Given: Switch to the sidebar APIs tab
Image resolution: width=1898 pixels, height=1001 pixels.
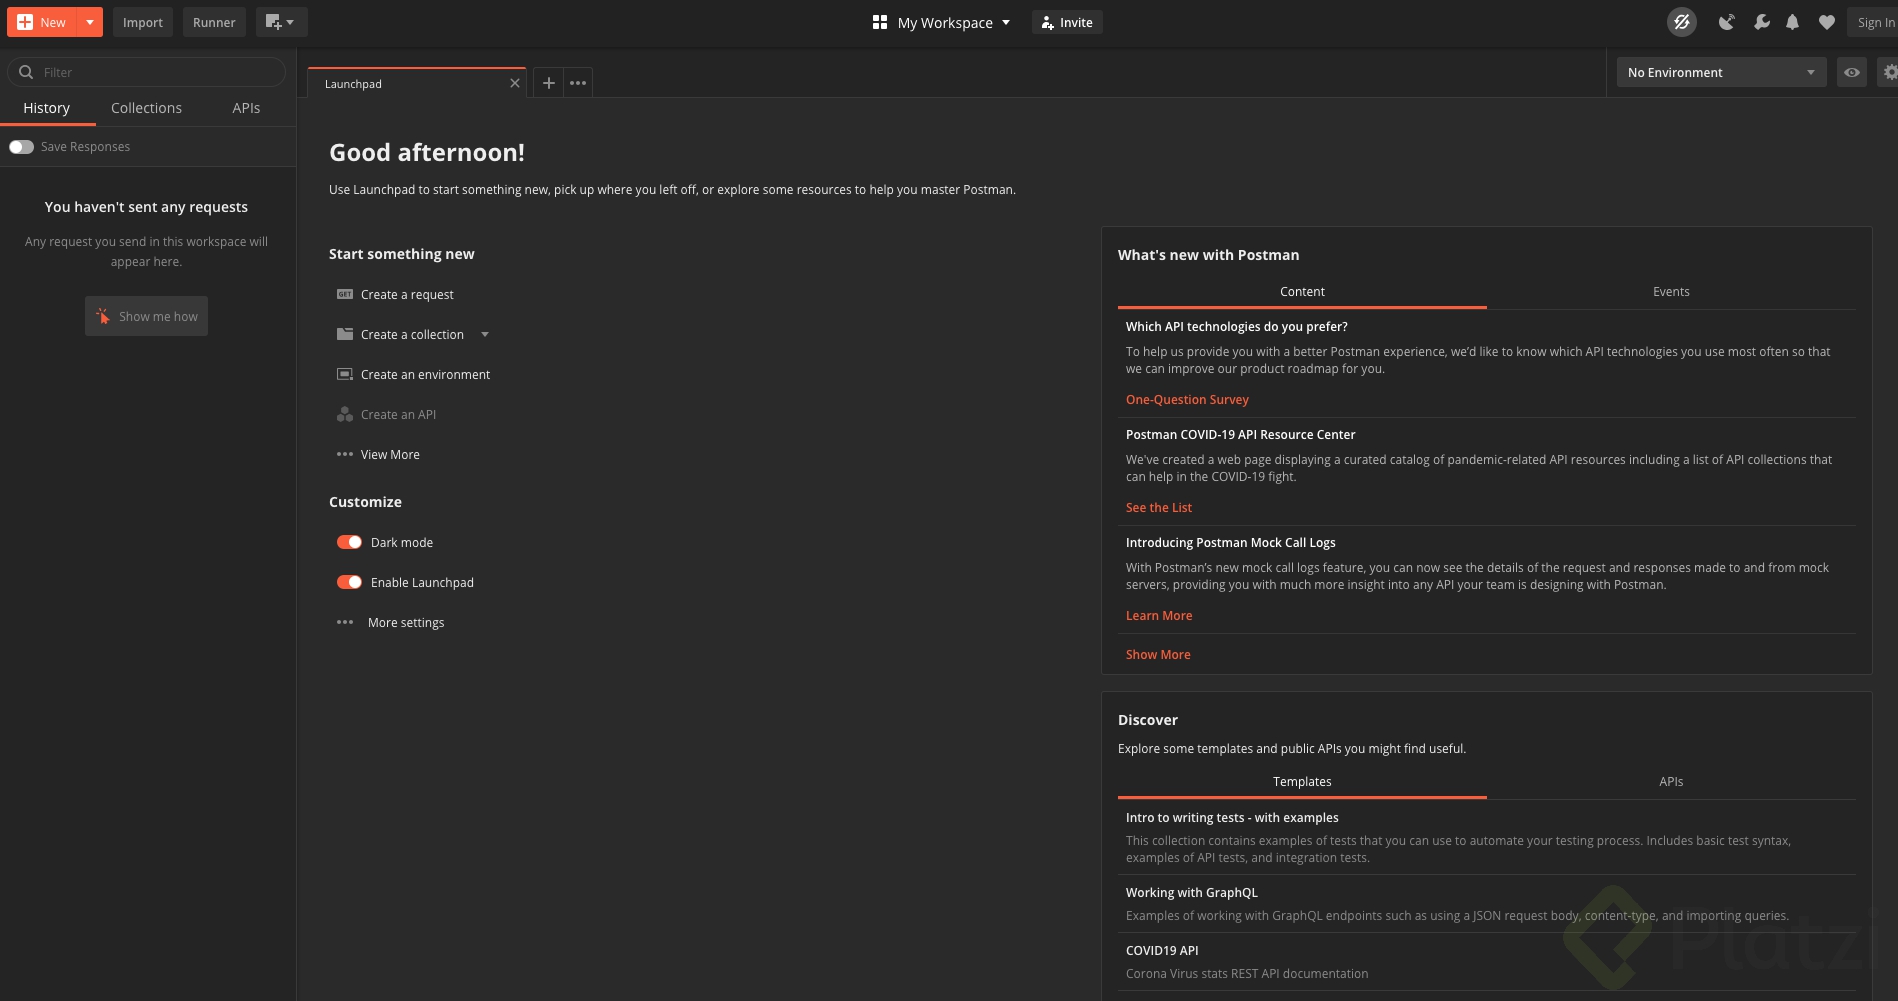Looking at the screenshot, I should (246, 108).
